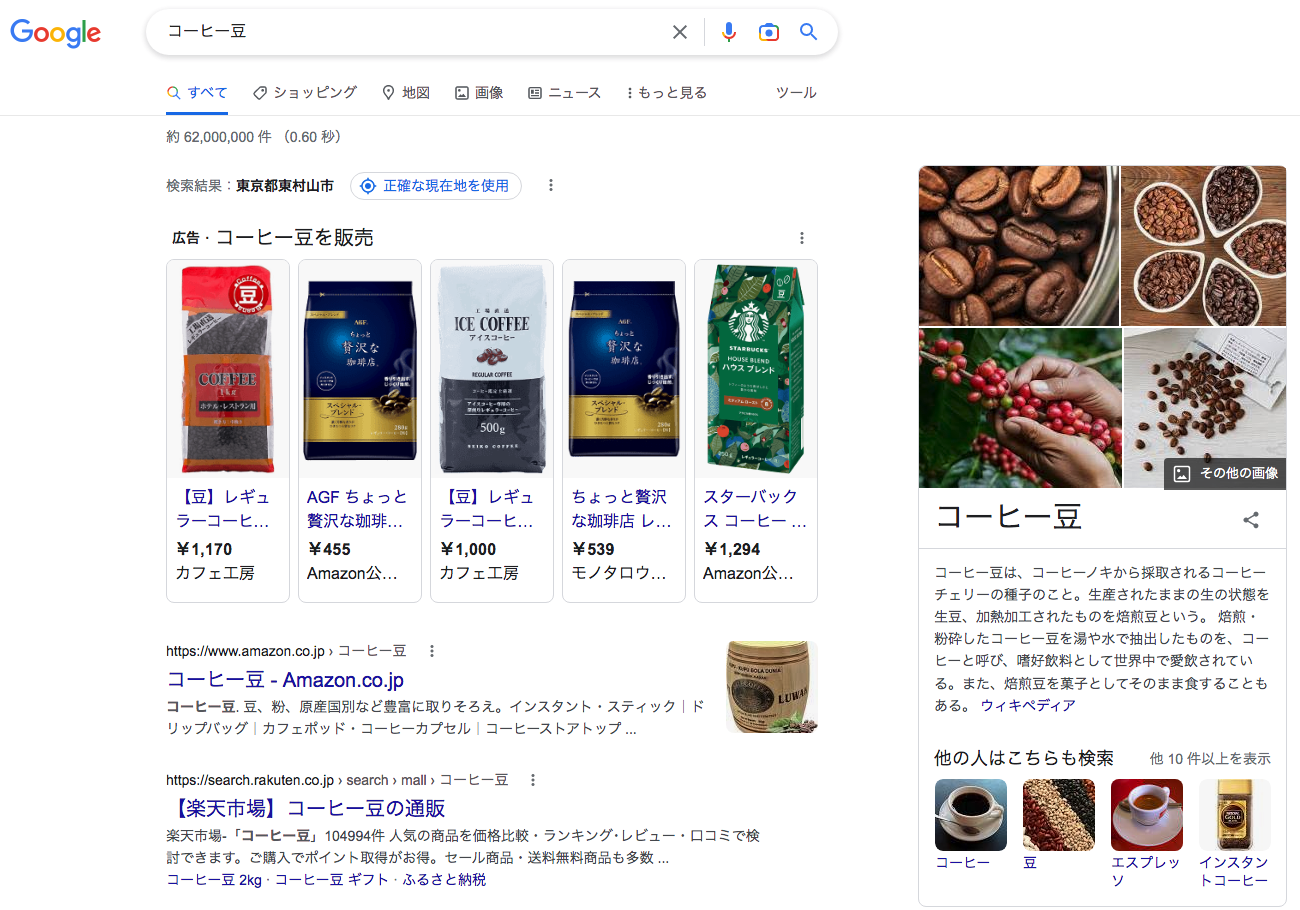
Task: Switch to the 画像 tab
Action: click(x=479, y=93)
